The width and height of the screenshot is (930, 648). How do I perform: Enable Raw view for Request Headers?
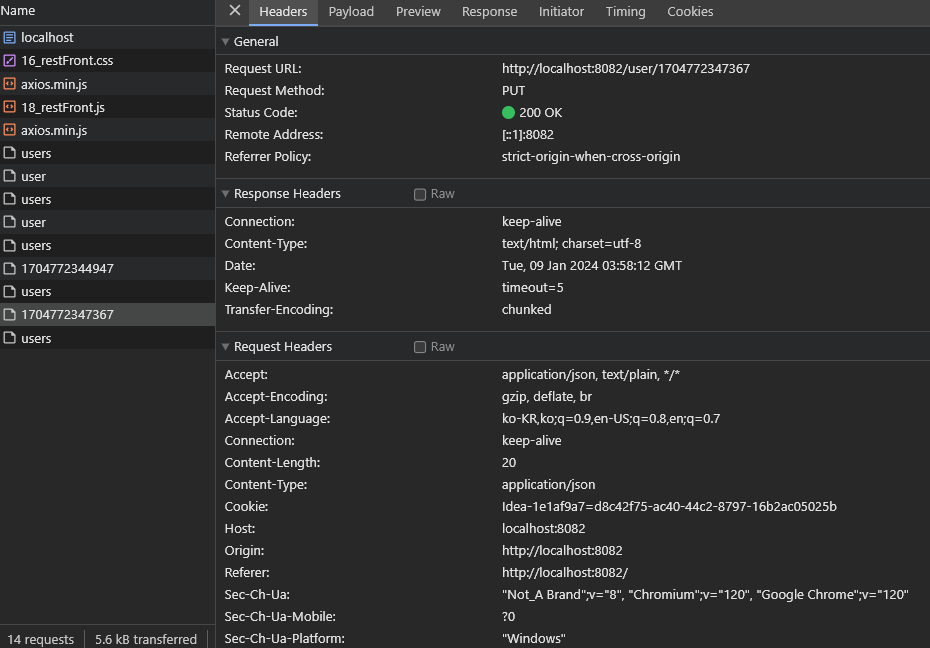pyautogui.click(x=420, y=347)
